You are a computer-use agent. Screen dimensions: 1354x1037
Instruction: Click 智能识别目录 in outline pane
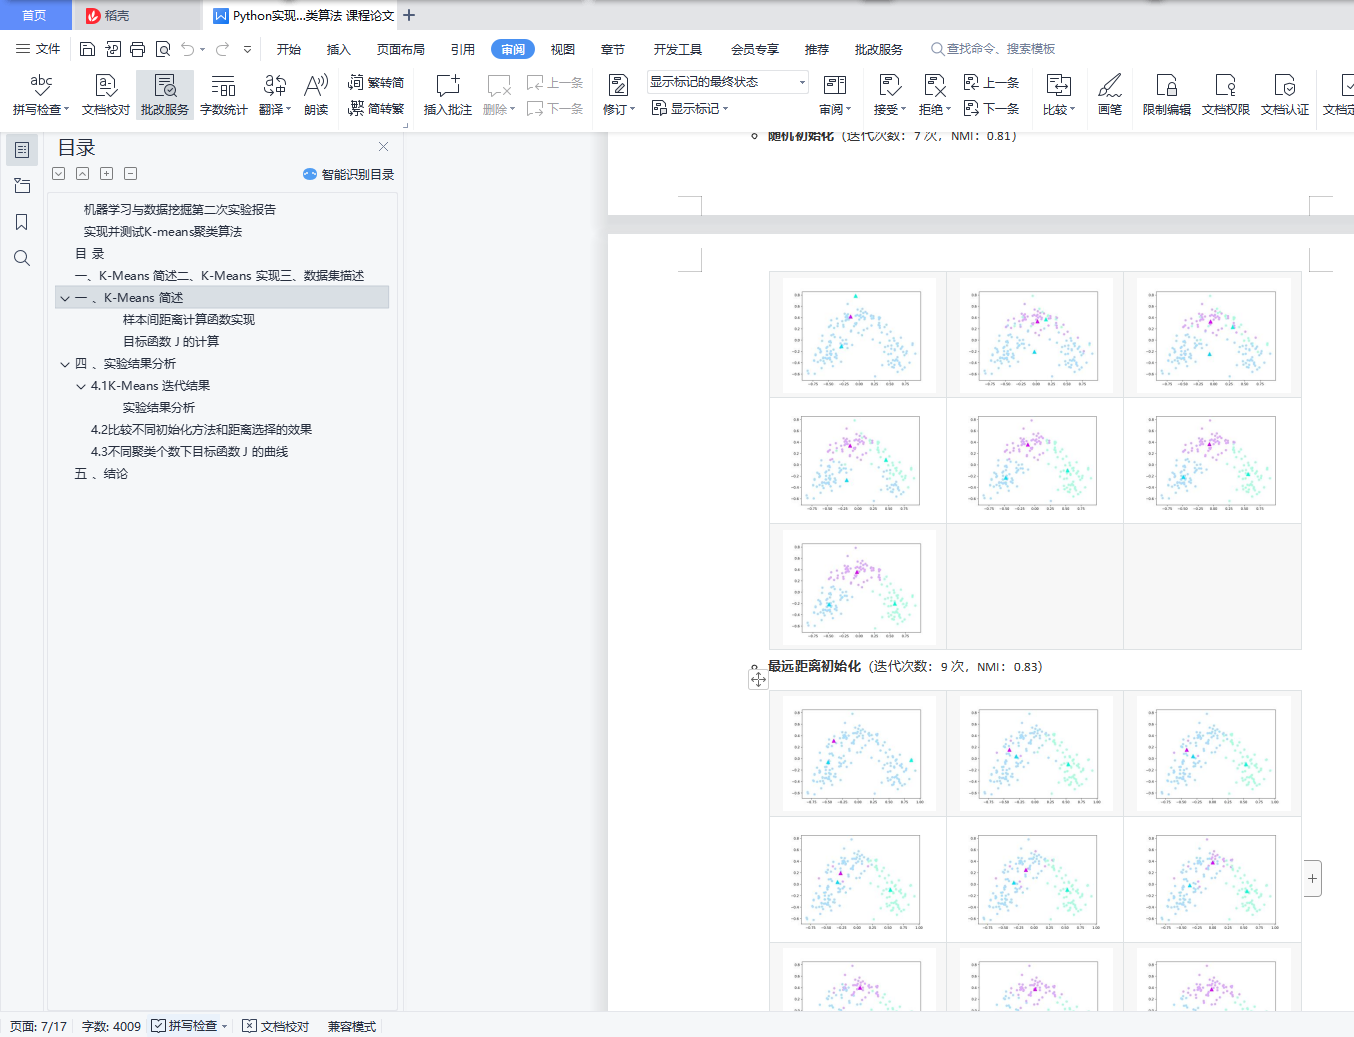click(x=348, y=174)
